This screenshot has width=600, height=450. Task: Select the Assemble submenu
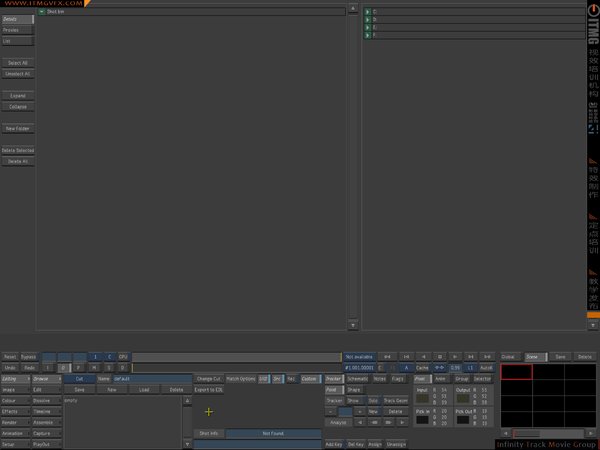pyautogui.click(x=47, y=422)
